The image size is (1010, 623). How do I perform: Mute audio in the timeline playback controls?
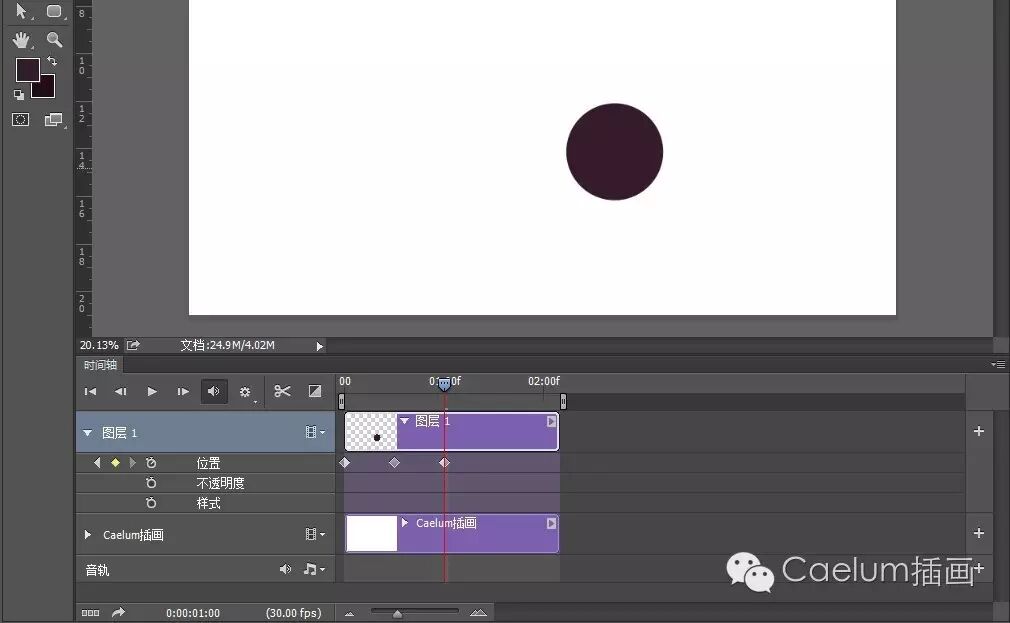click(214, 391)
